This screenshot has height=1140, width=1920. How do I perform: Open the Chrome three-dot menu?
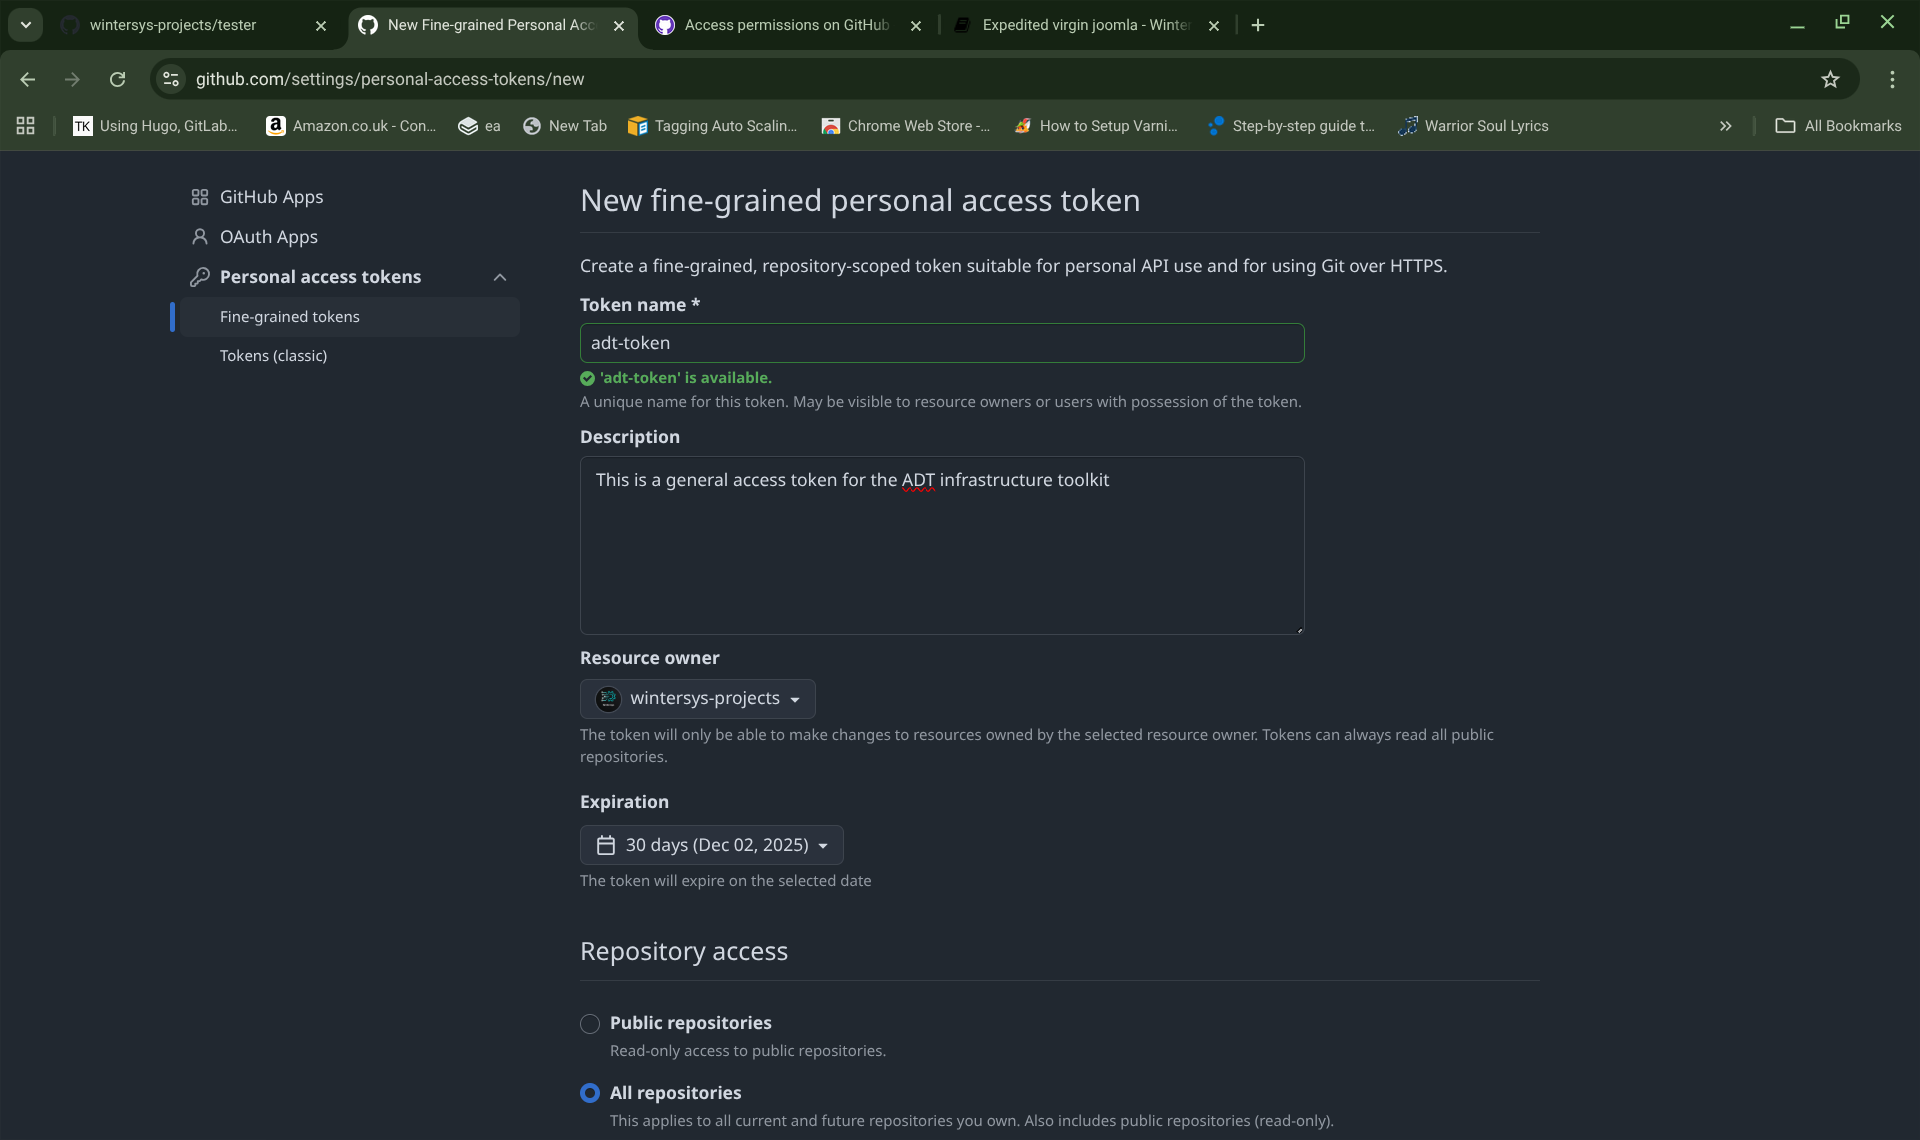click(1892, 79)
